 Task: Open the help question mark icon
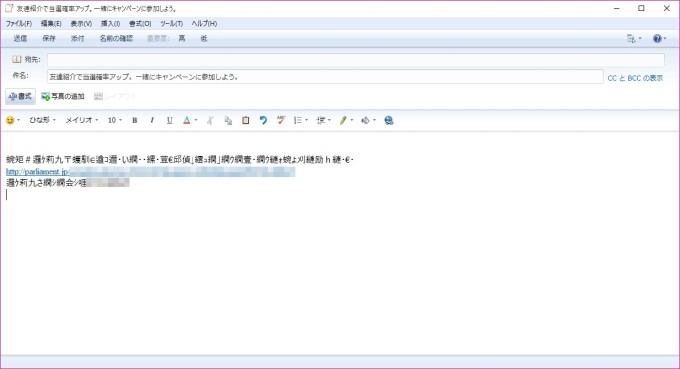[x=657, y=39]
